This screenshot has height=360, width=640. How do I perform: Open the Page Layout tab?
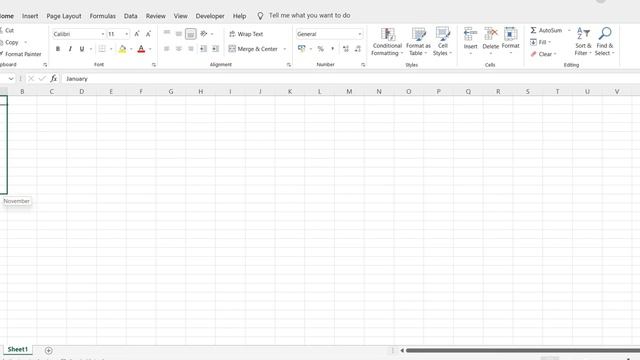coord(64,16)
